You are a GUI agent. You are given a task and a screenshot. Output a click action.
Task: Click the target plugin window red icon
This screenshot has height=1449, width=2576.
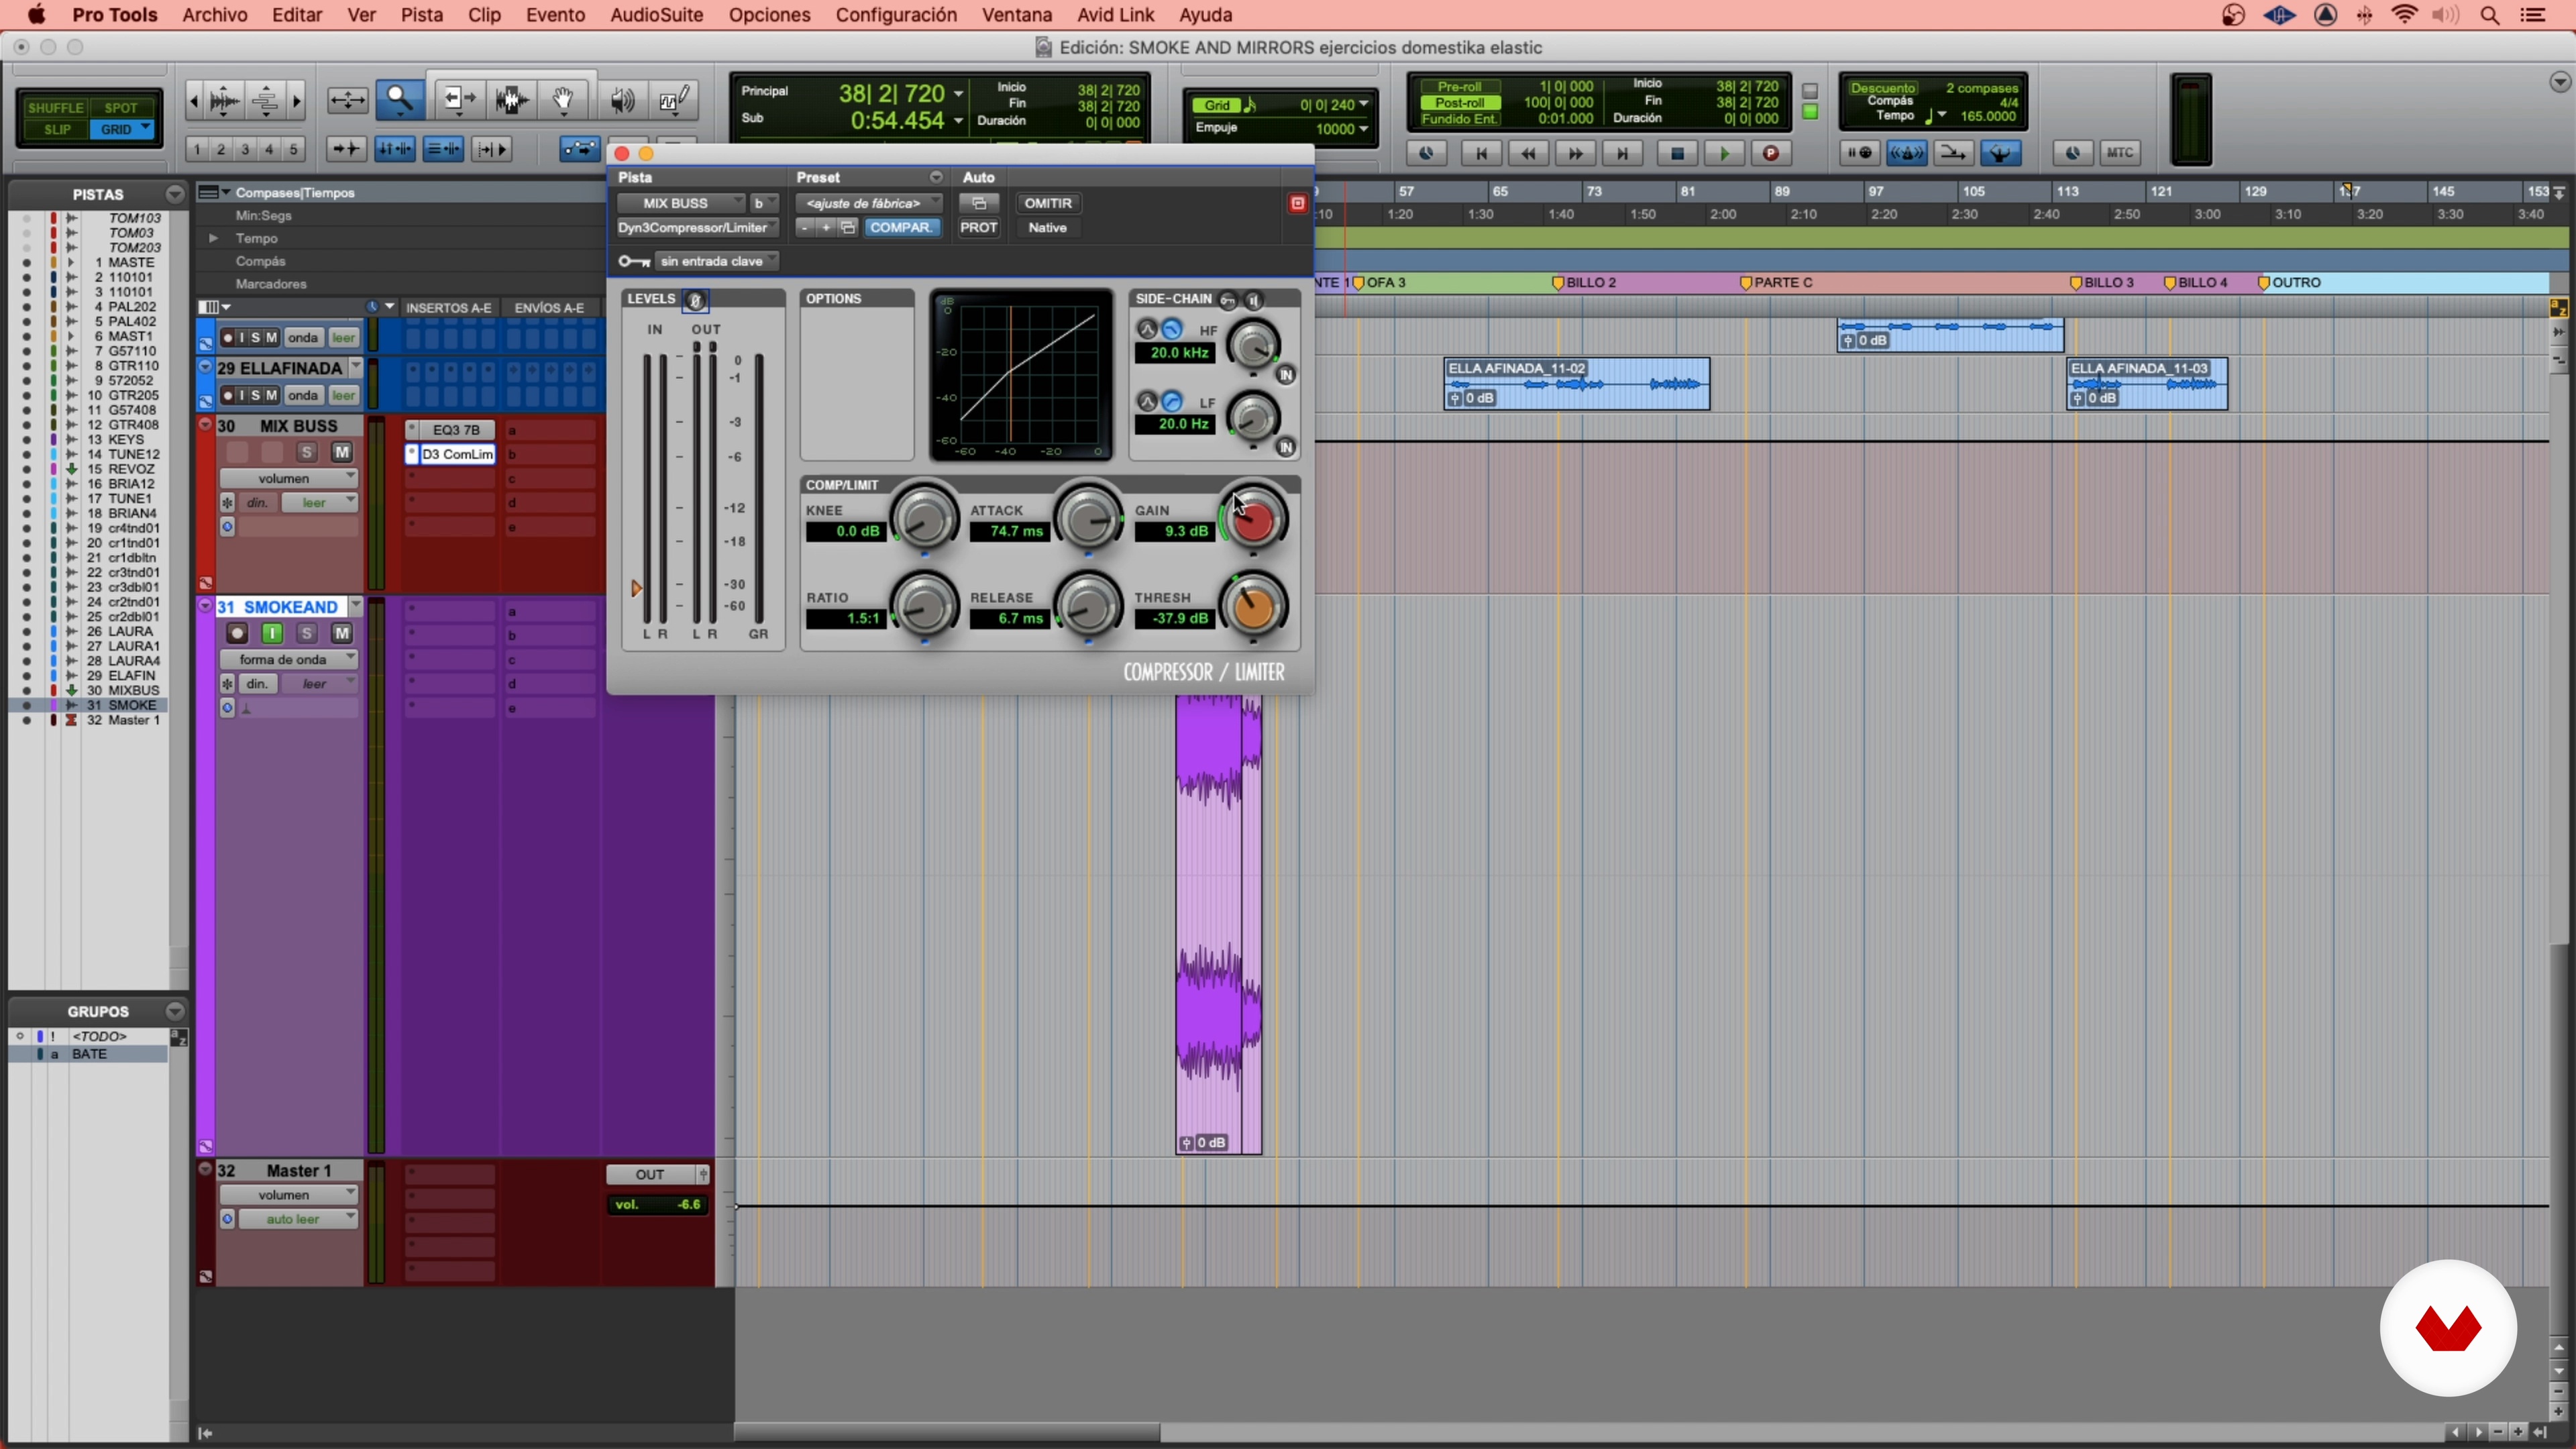pyautogui.click(x=1297, y=203)
